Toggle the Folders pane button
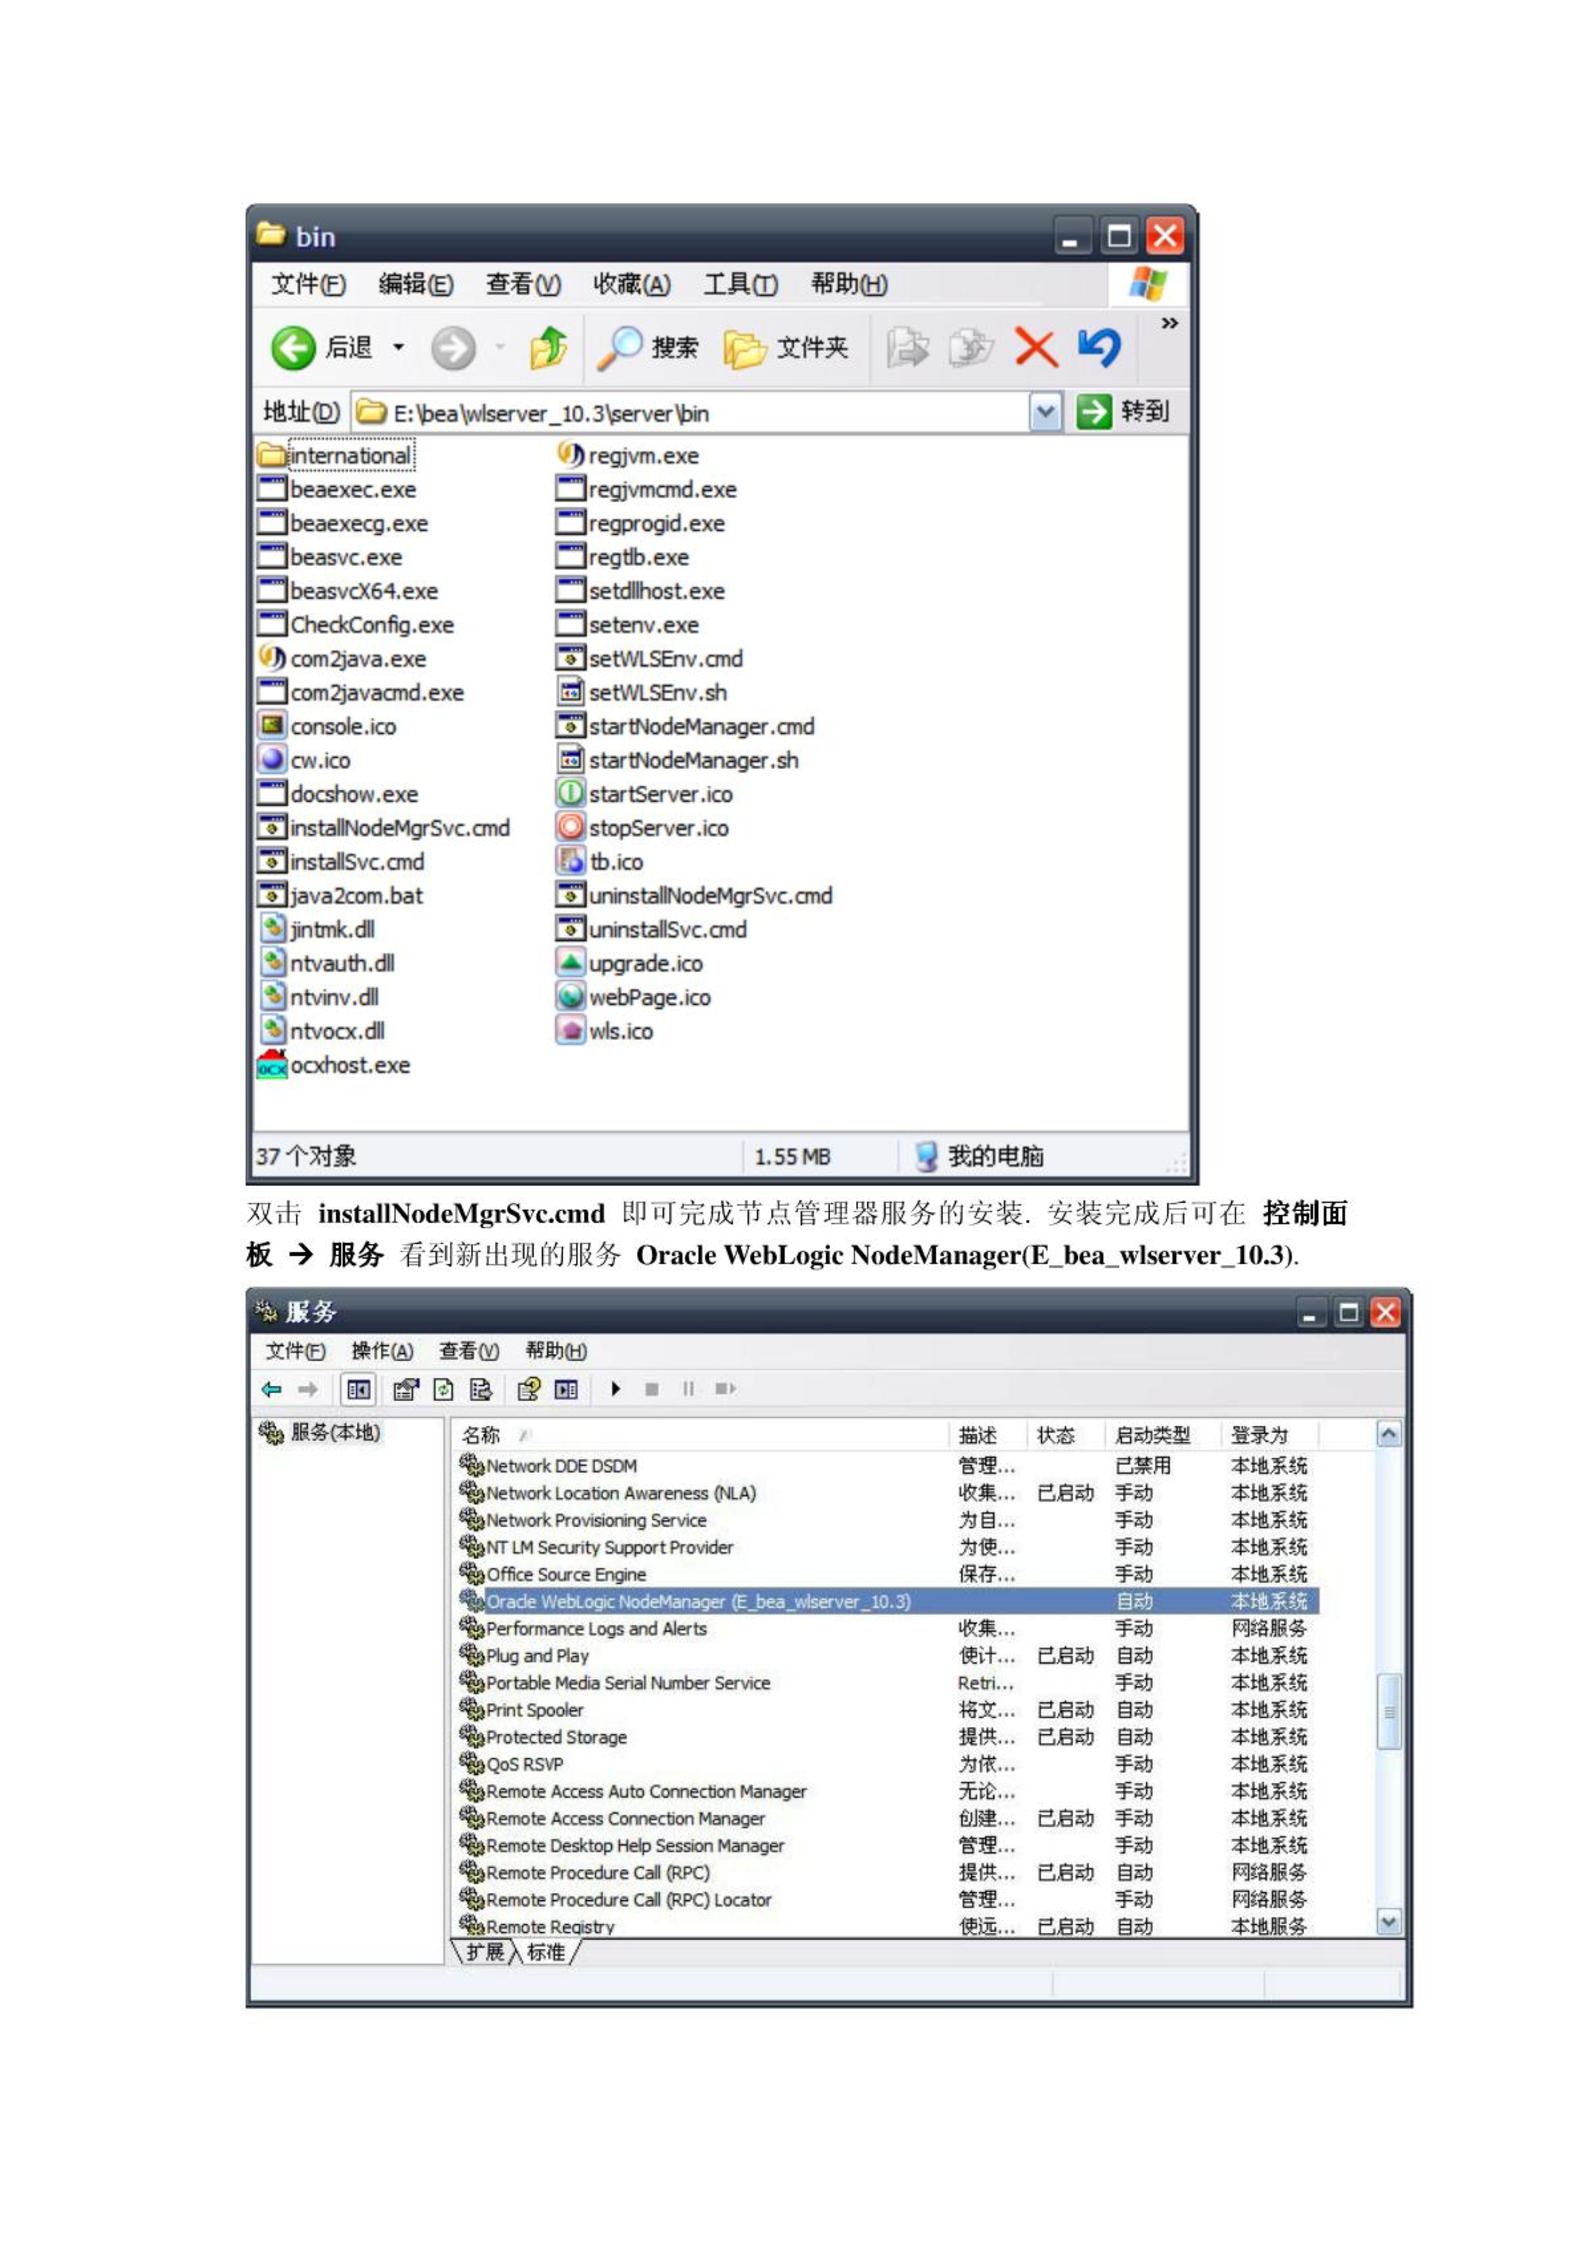This screenshot has height=2252, width=1594. pyautogui.click(x=786, y=348)
